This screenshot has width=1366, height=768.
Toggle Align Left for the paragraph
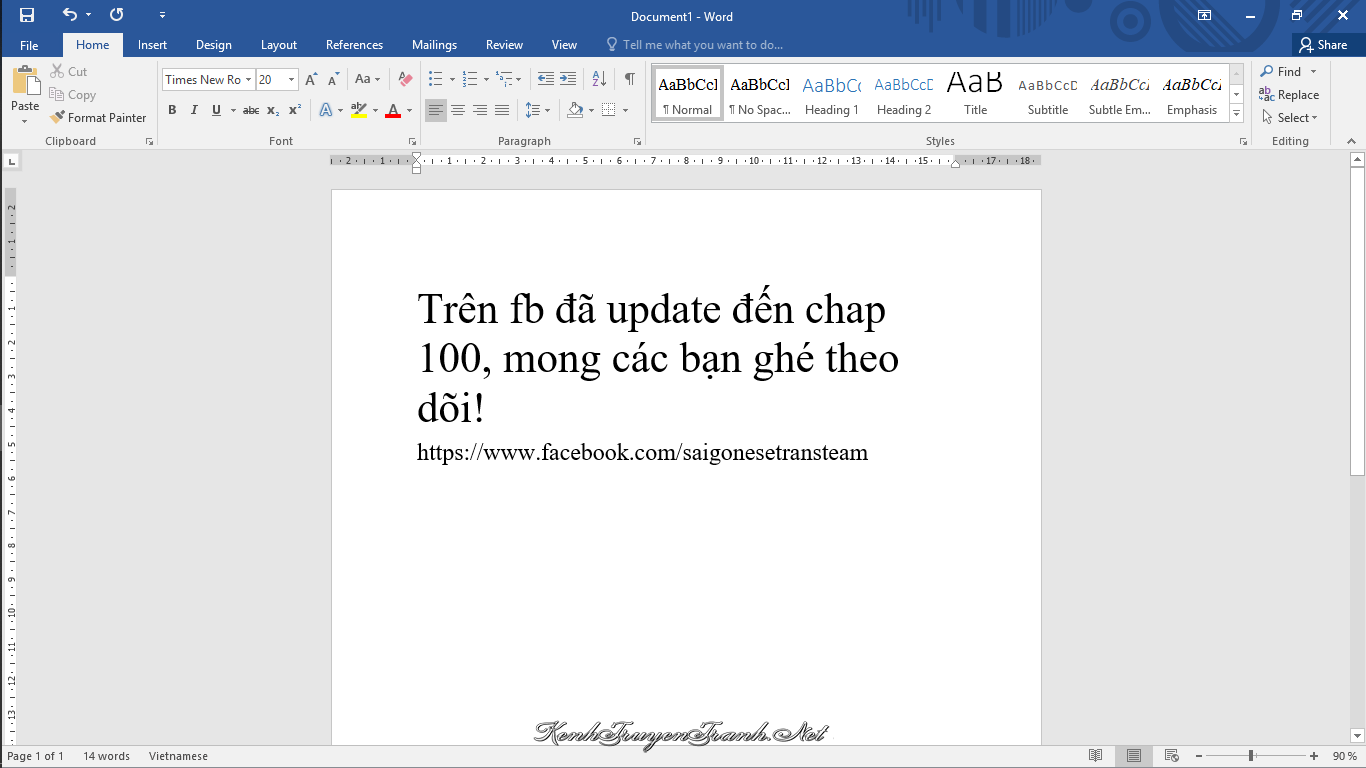436,110
